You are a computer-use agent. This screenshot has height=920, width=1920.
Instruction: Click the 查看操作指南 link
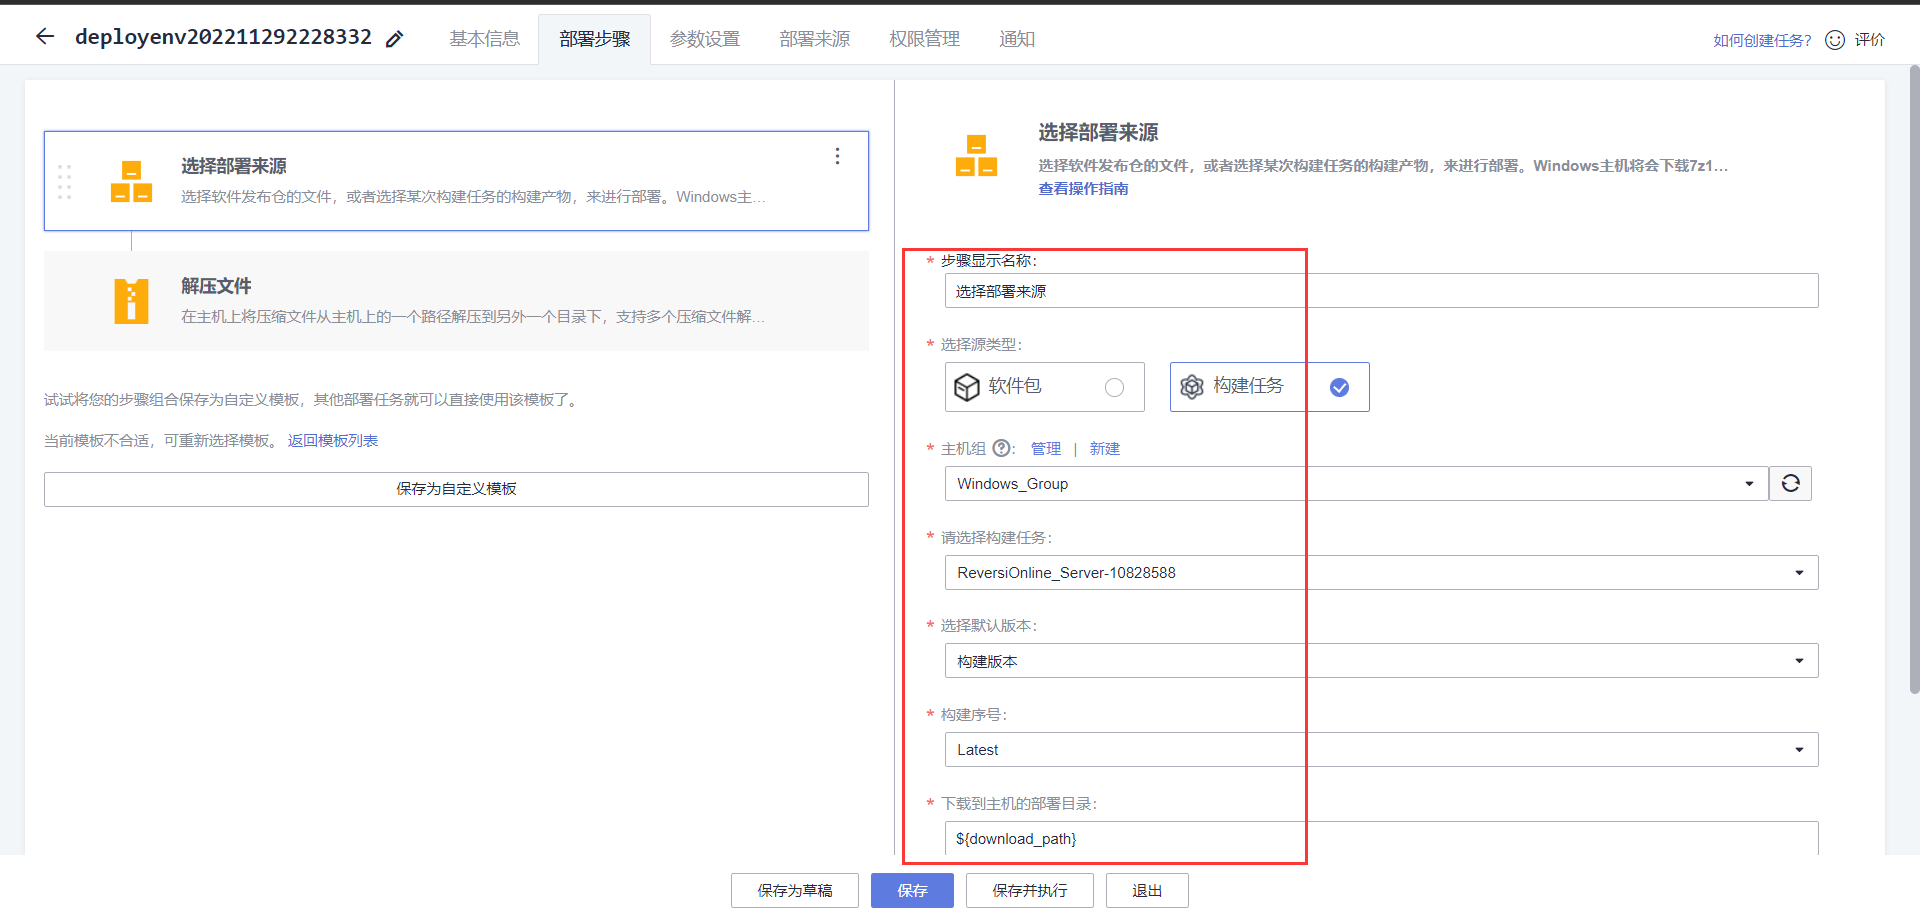[x=1084, y=188]
